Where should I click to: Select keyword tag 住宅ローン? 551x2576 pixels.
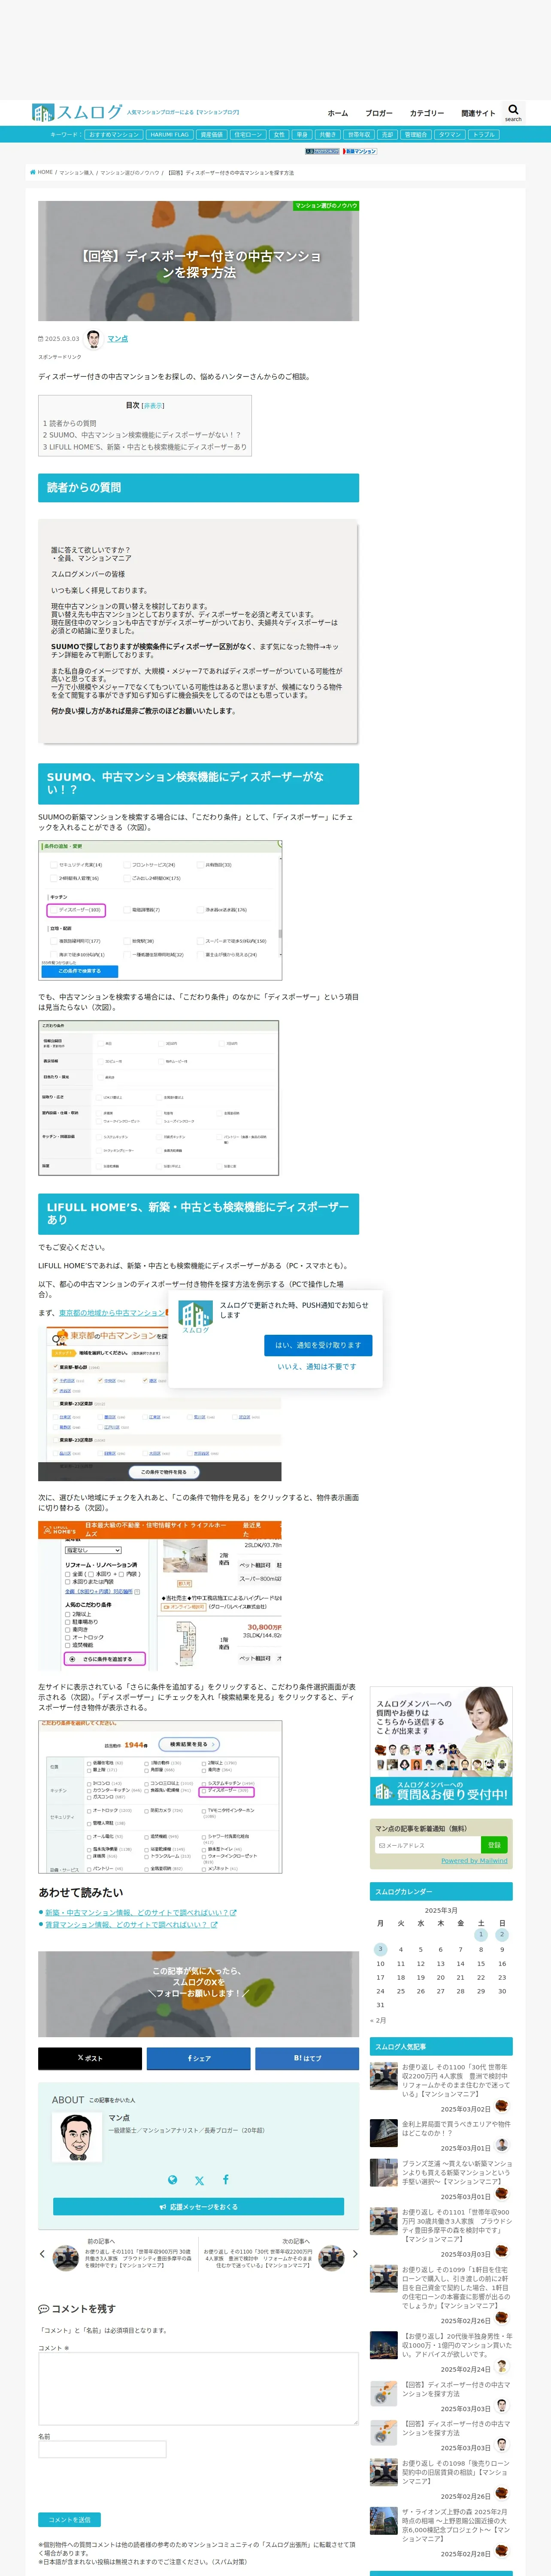tap(247, 134)
